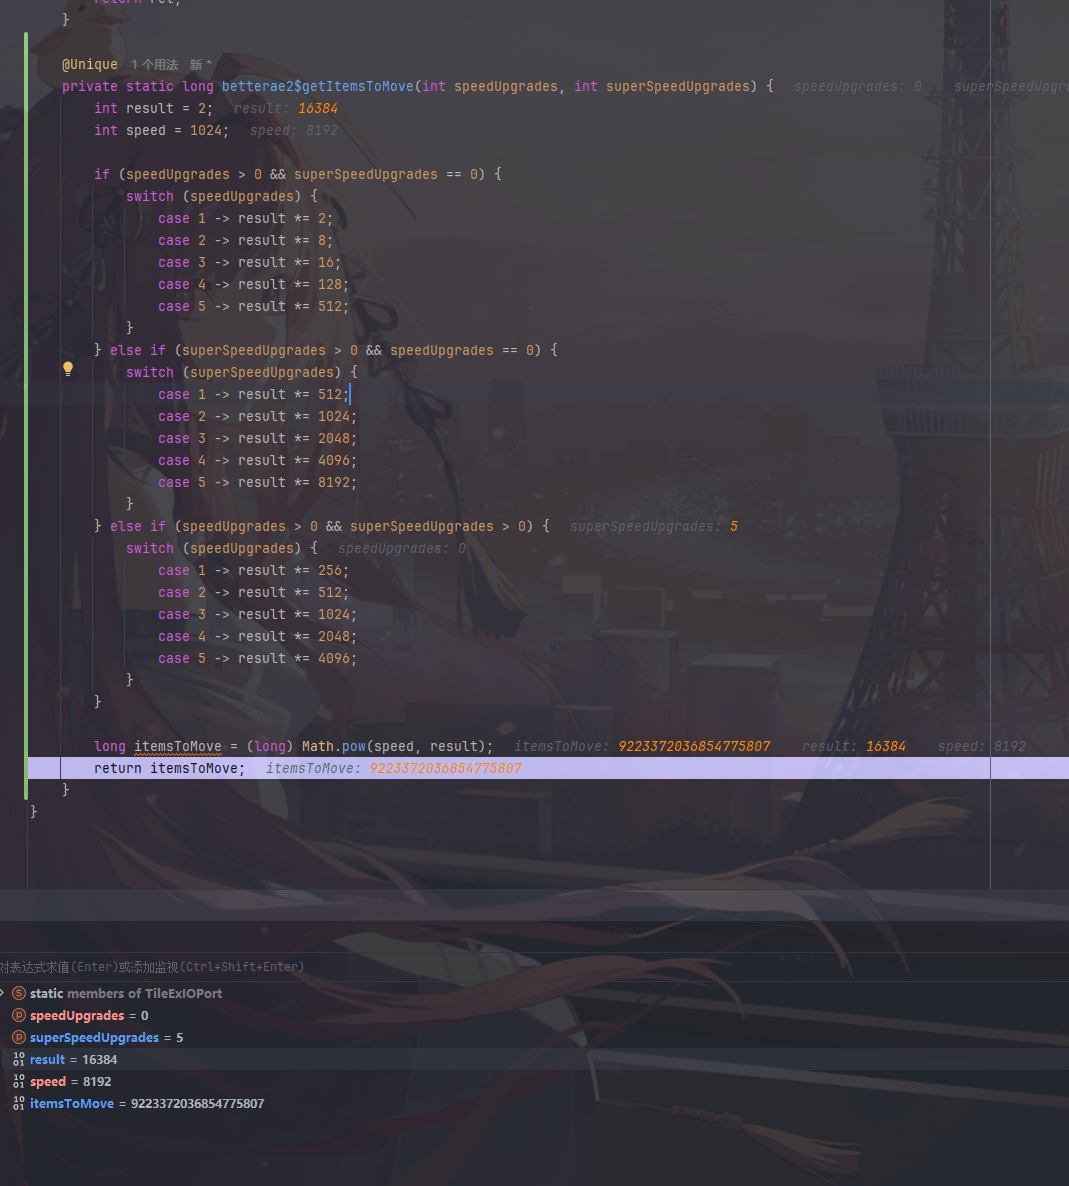The image size is (1069, 1186).
Task: Click 'case 1 -> result *= 256;' line
Action: pos(253,570)
